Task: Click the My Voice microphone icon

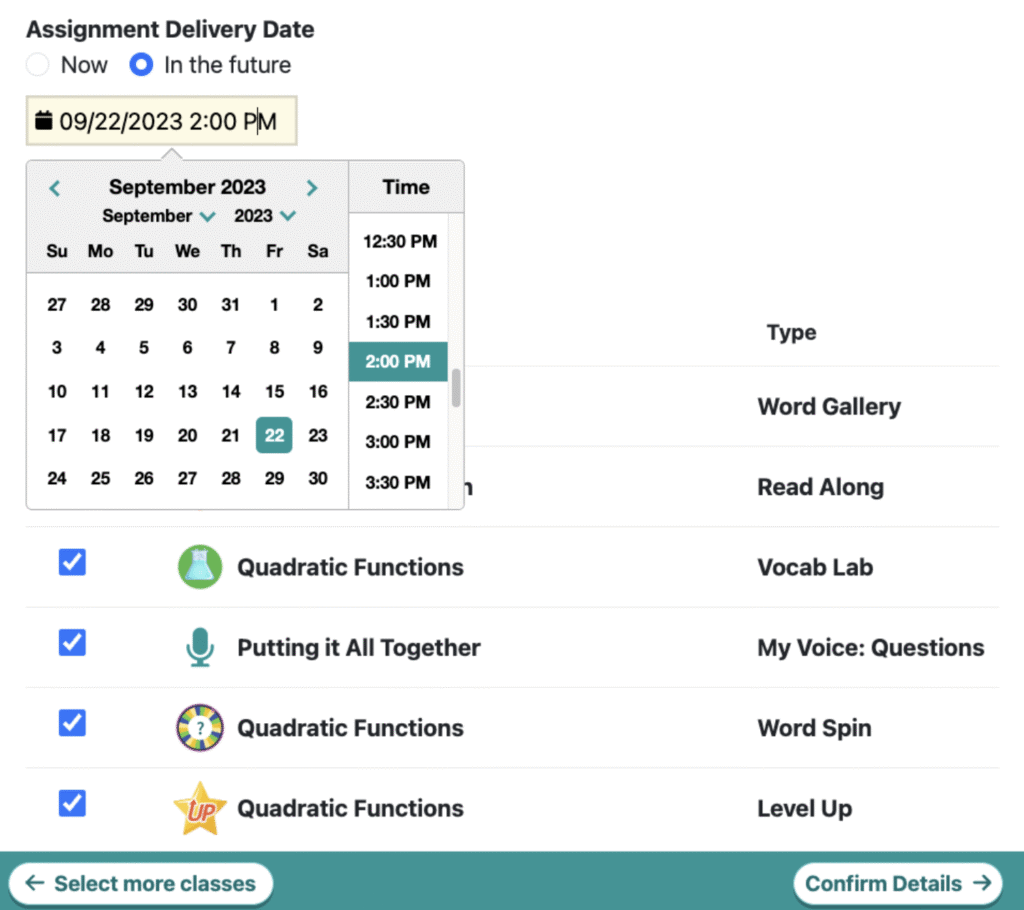Action: [x=200, y=648]
